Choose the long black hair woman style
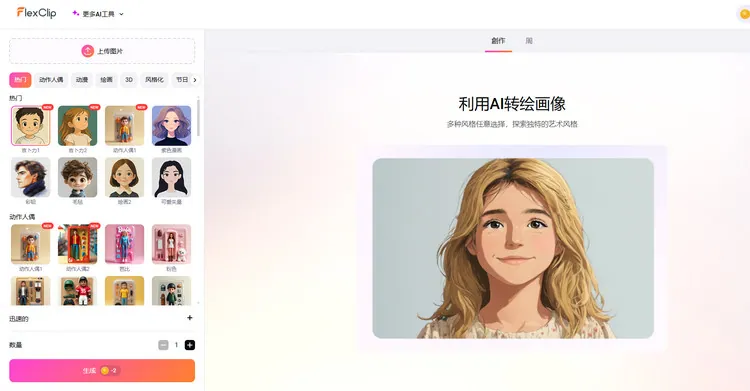 click(x=171, y=178)
